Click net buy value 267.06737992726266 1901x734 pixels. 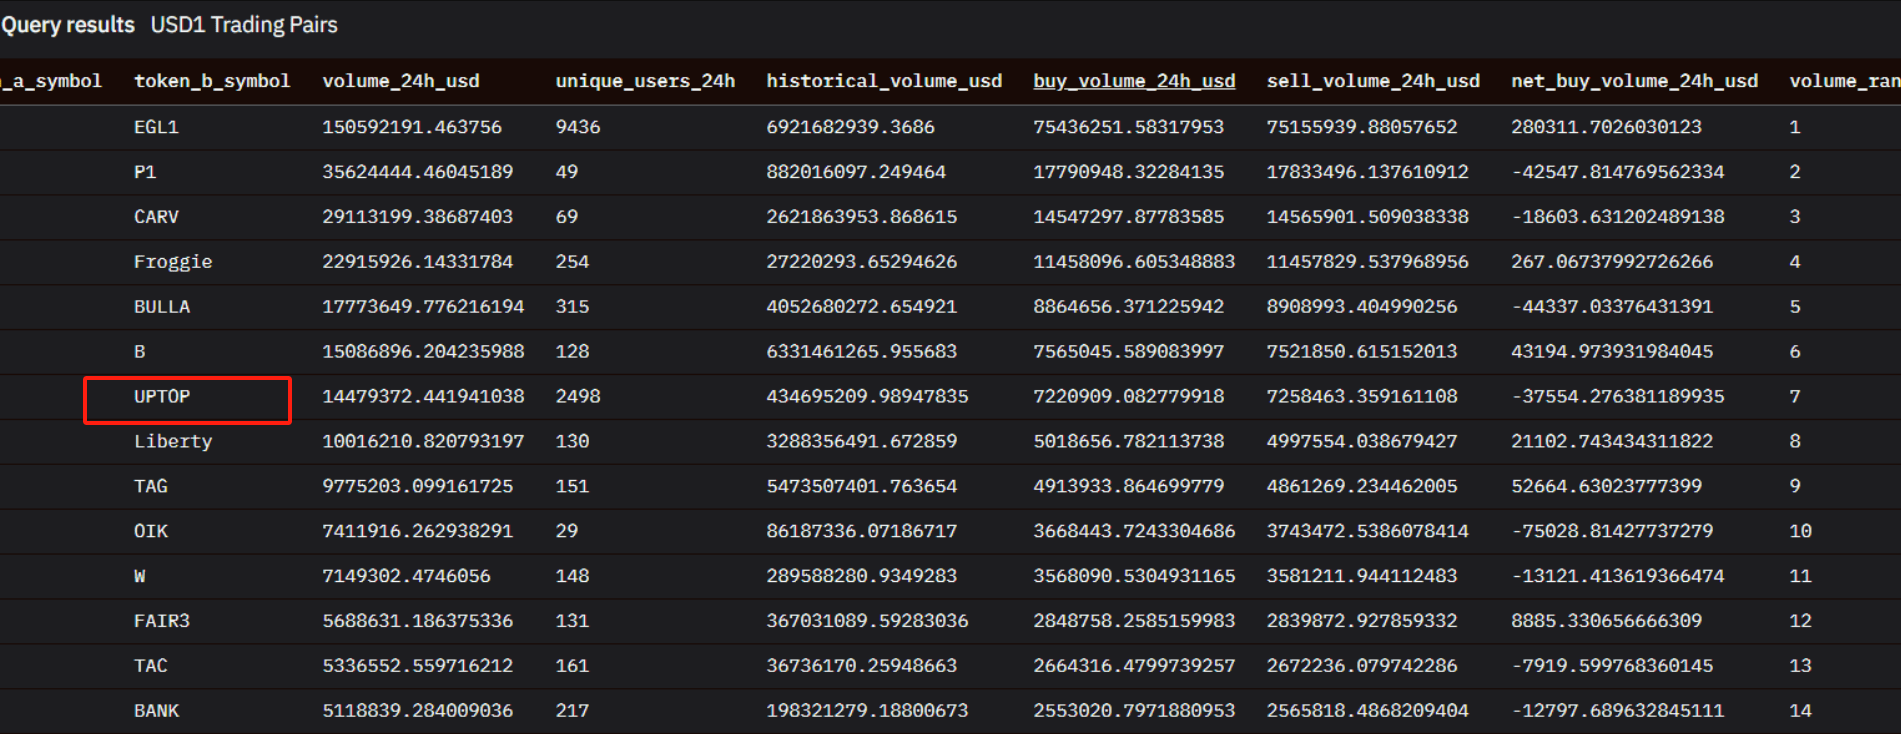1612,262
